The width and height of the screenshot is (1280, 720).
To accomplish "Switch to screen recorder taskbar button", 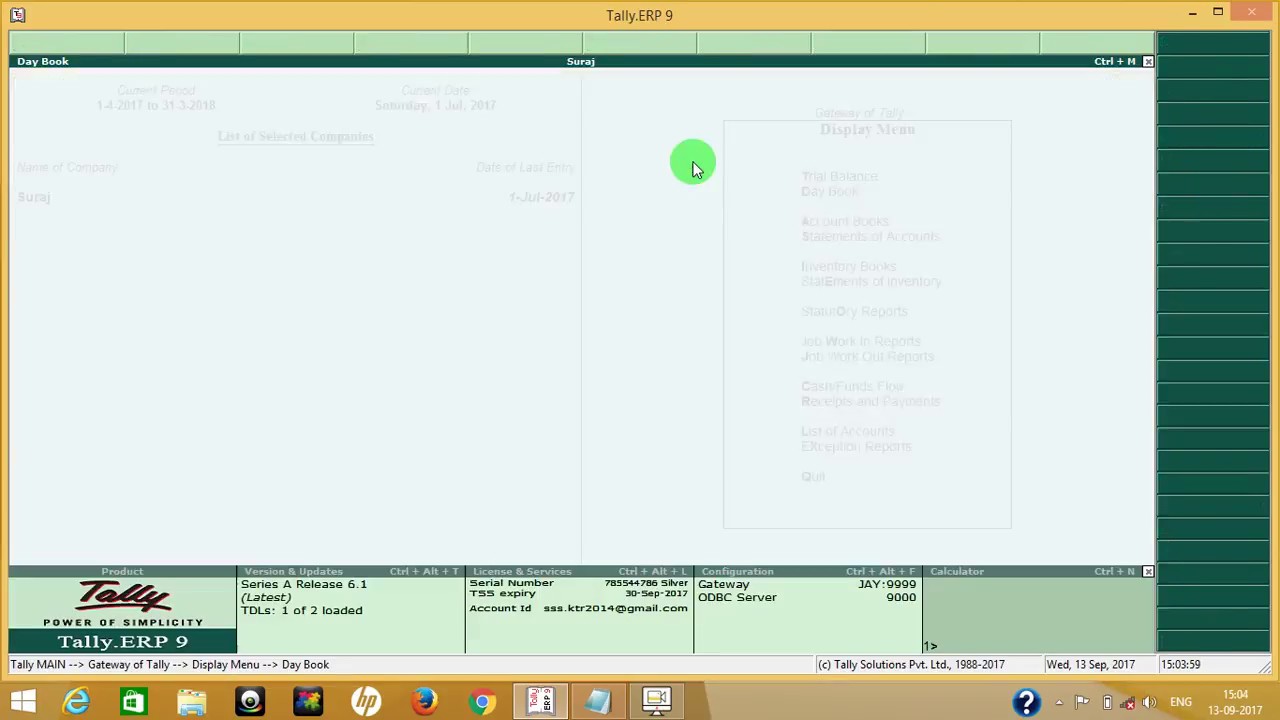I will [x=656, y=701].
